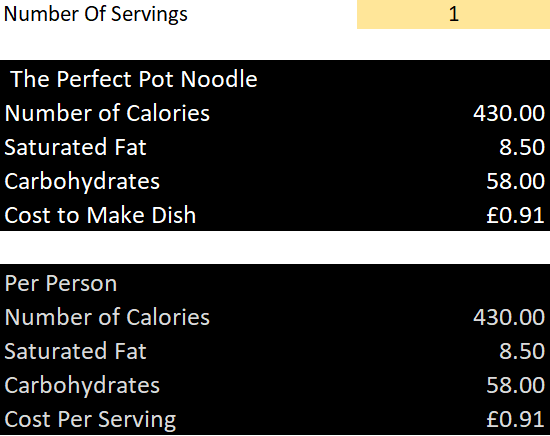Viewport: 550px width, 436px height.
Task: Select the Cost to Make Dish £0.91 value
Action: point(515,215)
